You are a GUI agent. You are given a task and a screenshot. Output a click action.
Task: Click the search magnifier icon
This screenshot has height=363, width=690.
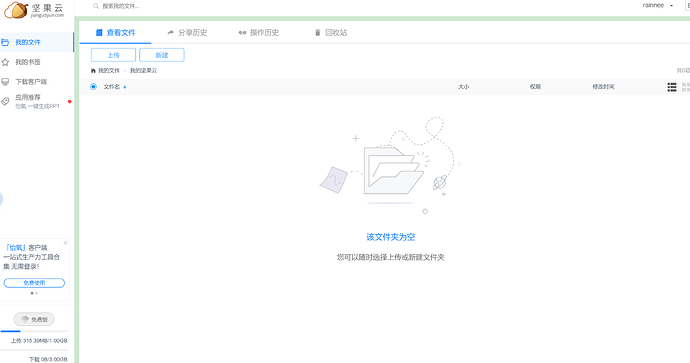(x=95, y=6)
